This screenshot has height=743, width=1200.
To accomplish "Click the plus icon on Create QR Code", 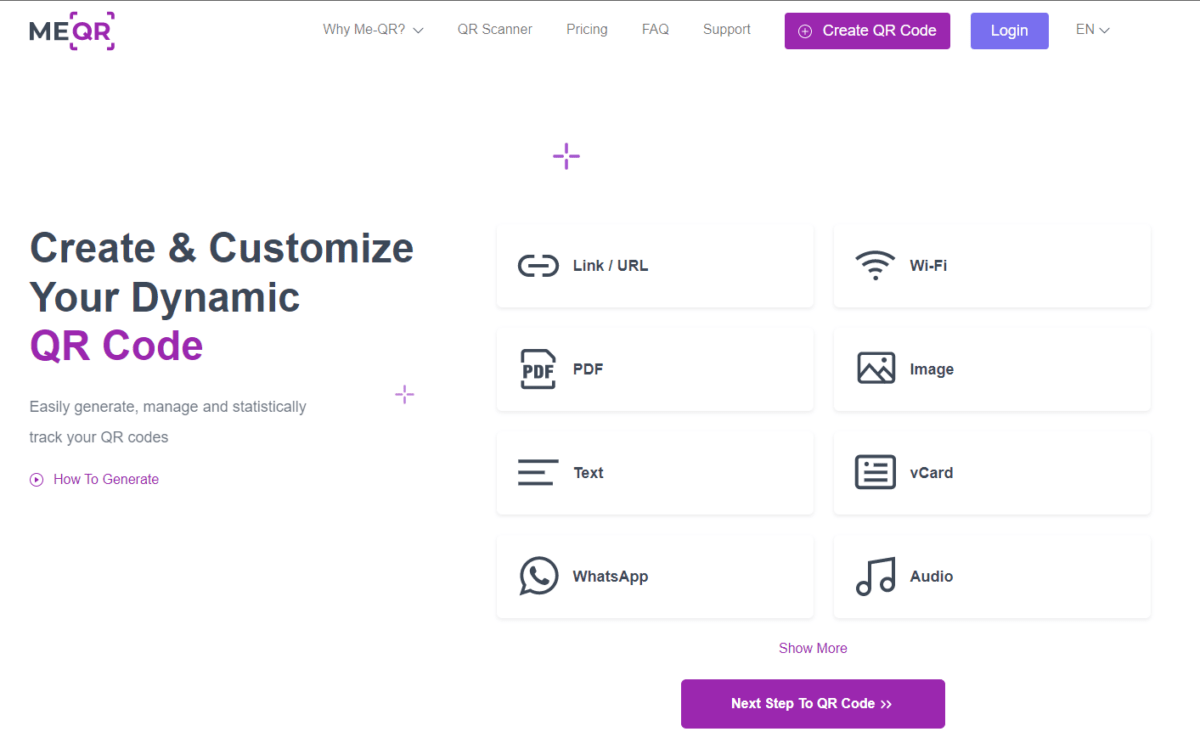I will click(805, 31).
